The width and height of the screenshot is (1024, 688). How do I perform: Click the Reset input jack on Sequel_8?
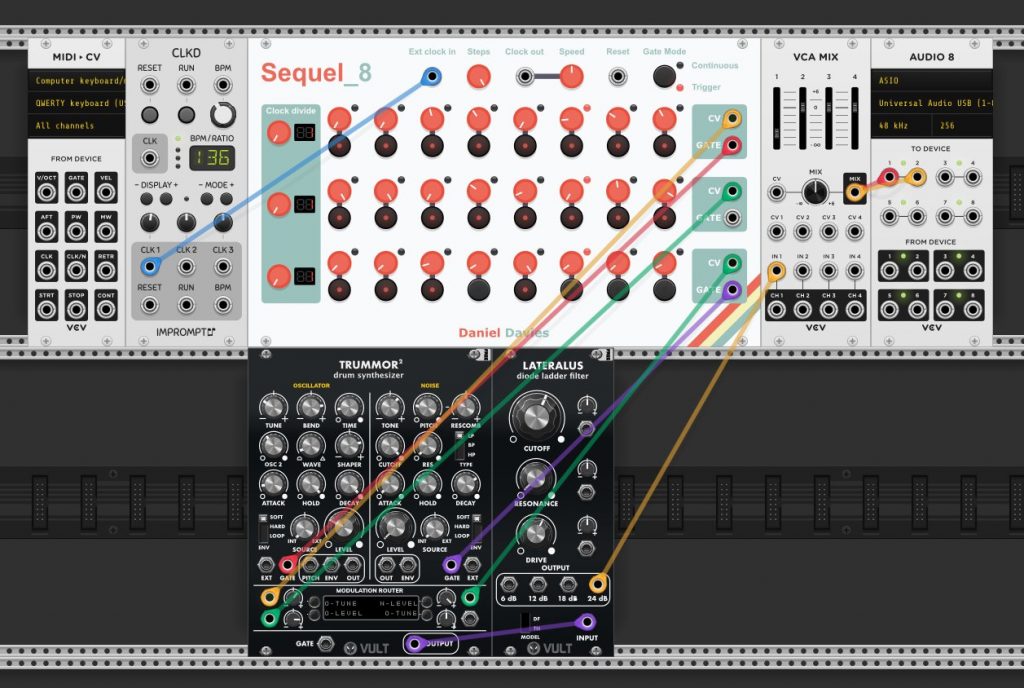point(618,76)
